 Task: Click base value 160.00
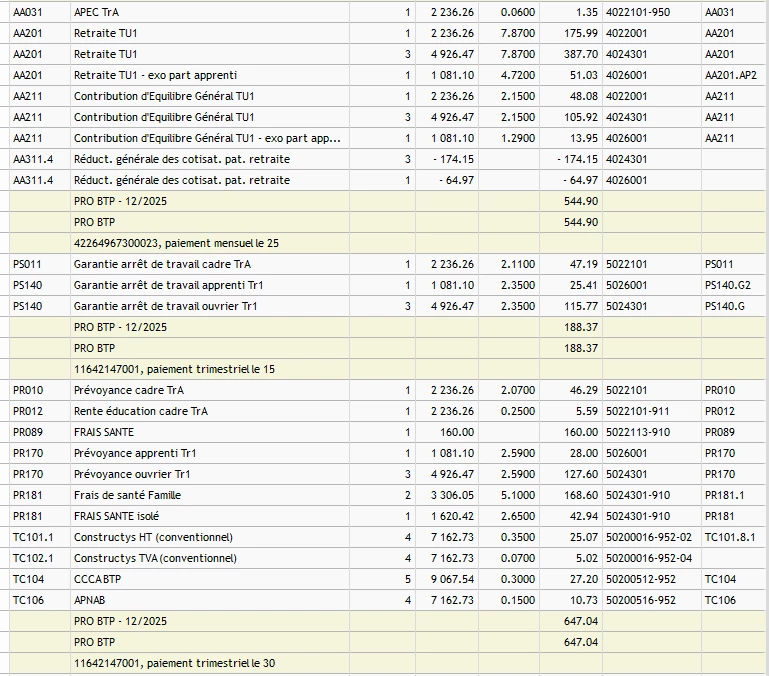pos(457,433)
